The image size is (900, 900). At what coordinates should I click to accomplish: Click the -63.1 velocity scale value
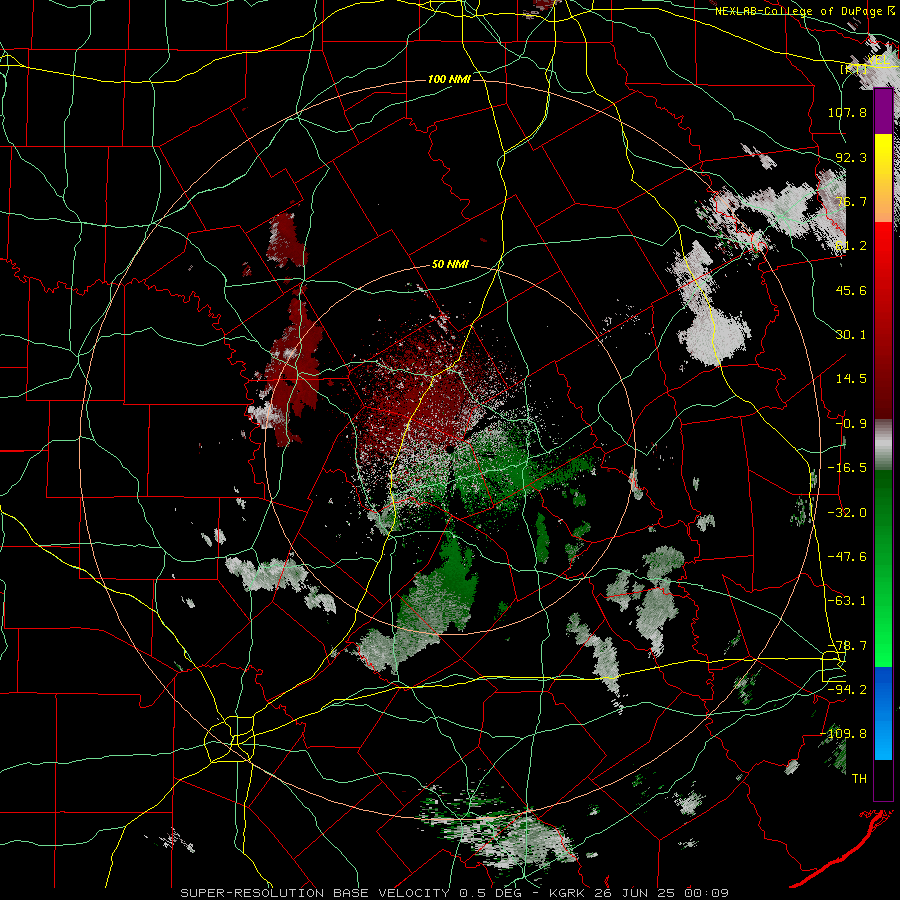click(847, 601)
